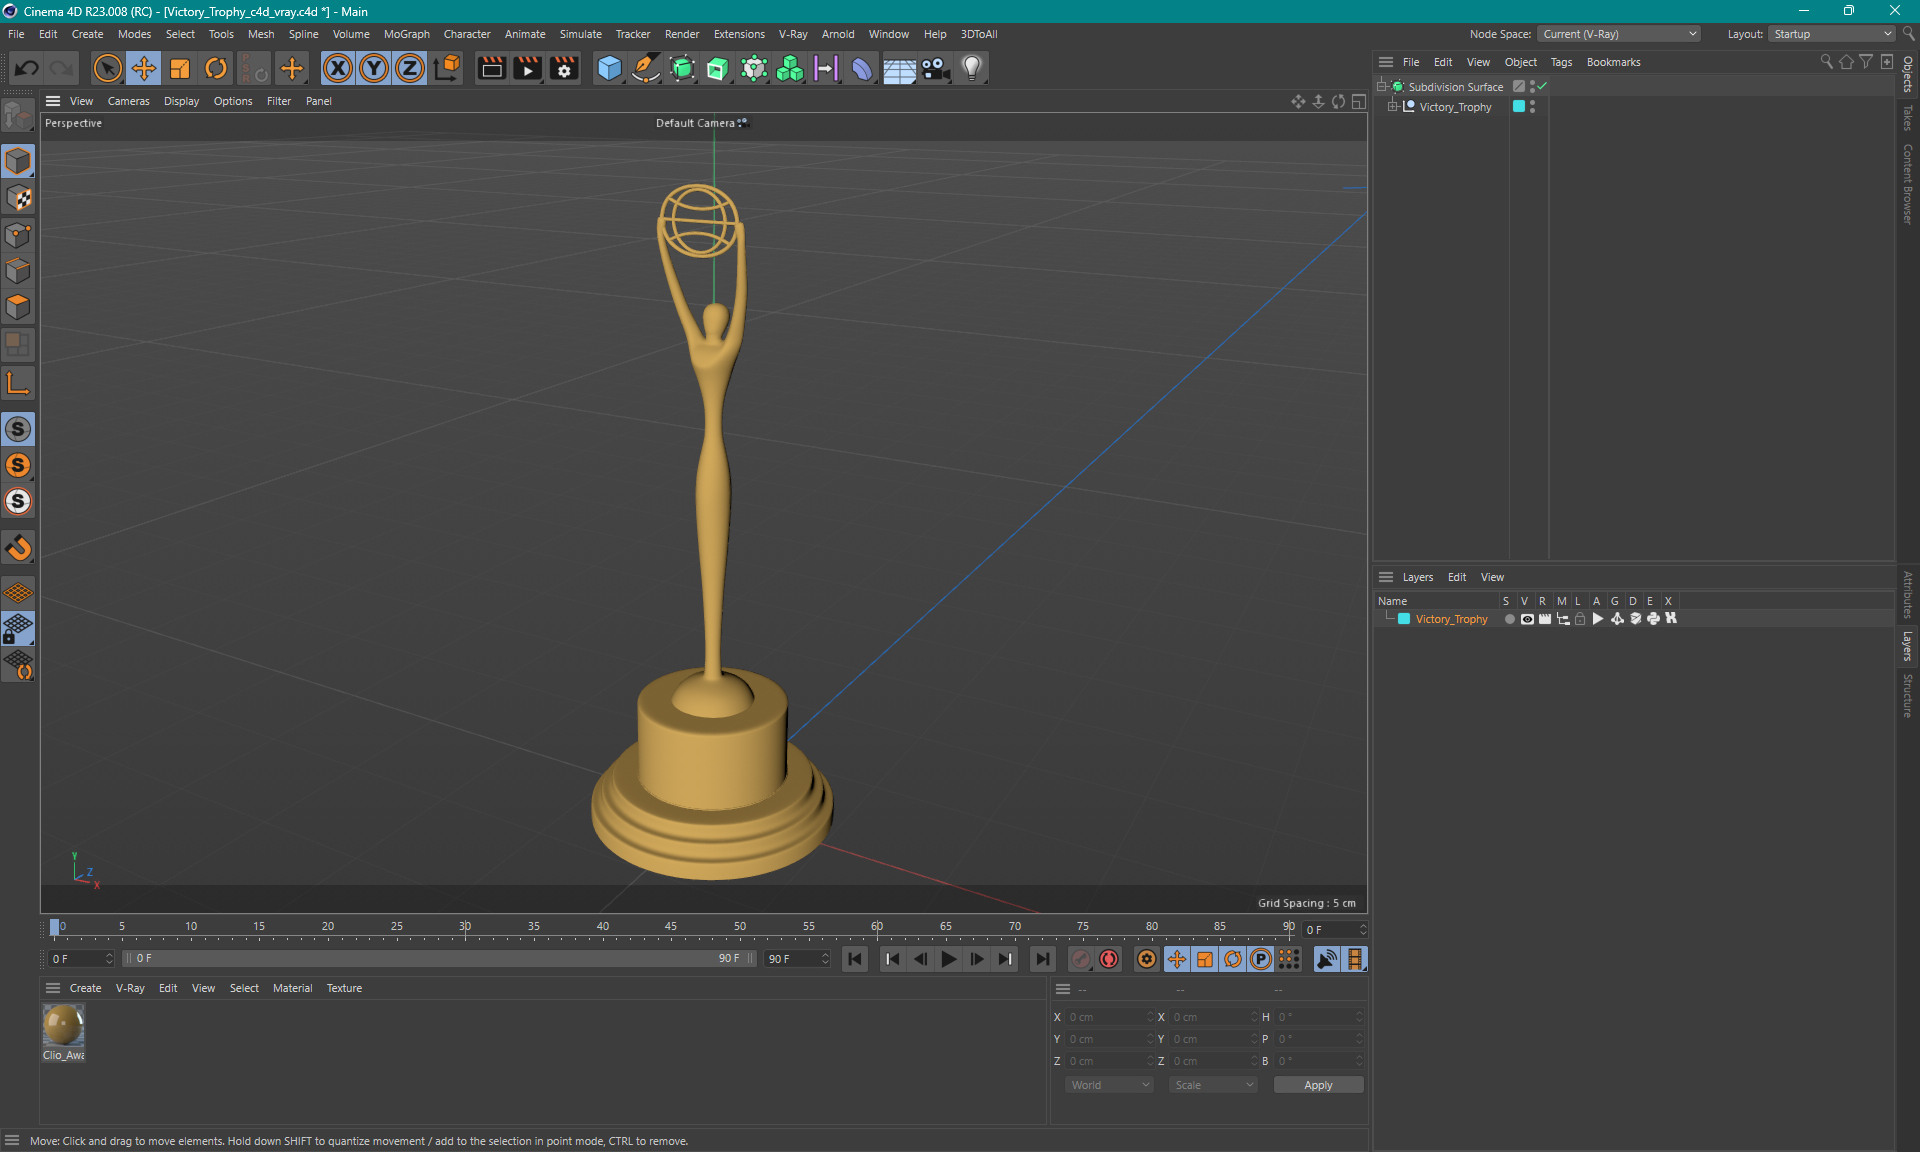
Task: Toggle Victory_Trophy layer solo dot
Action: click(1509, 619)
